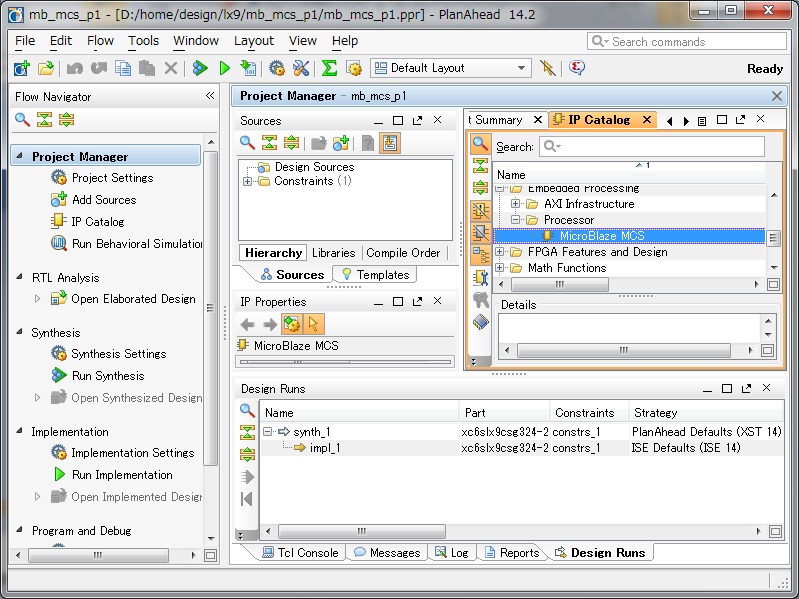Click Collapse All icon in Flow Navigator
This screenshot has width=799, height=599.
[x=44, y=120]
